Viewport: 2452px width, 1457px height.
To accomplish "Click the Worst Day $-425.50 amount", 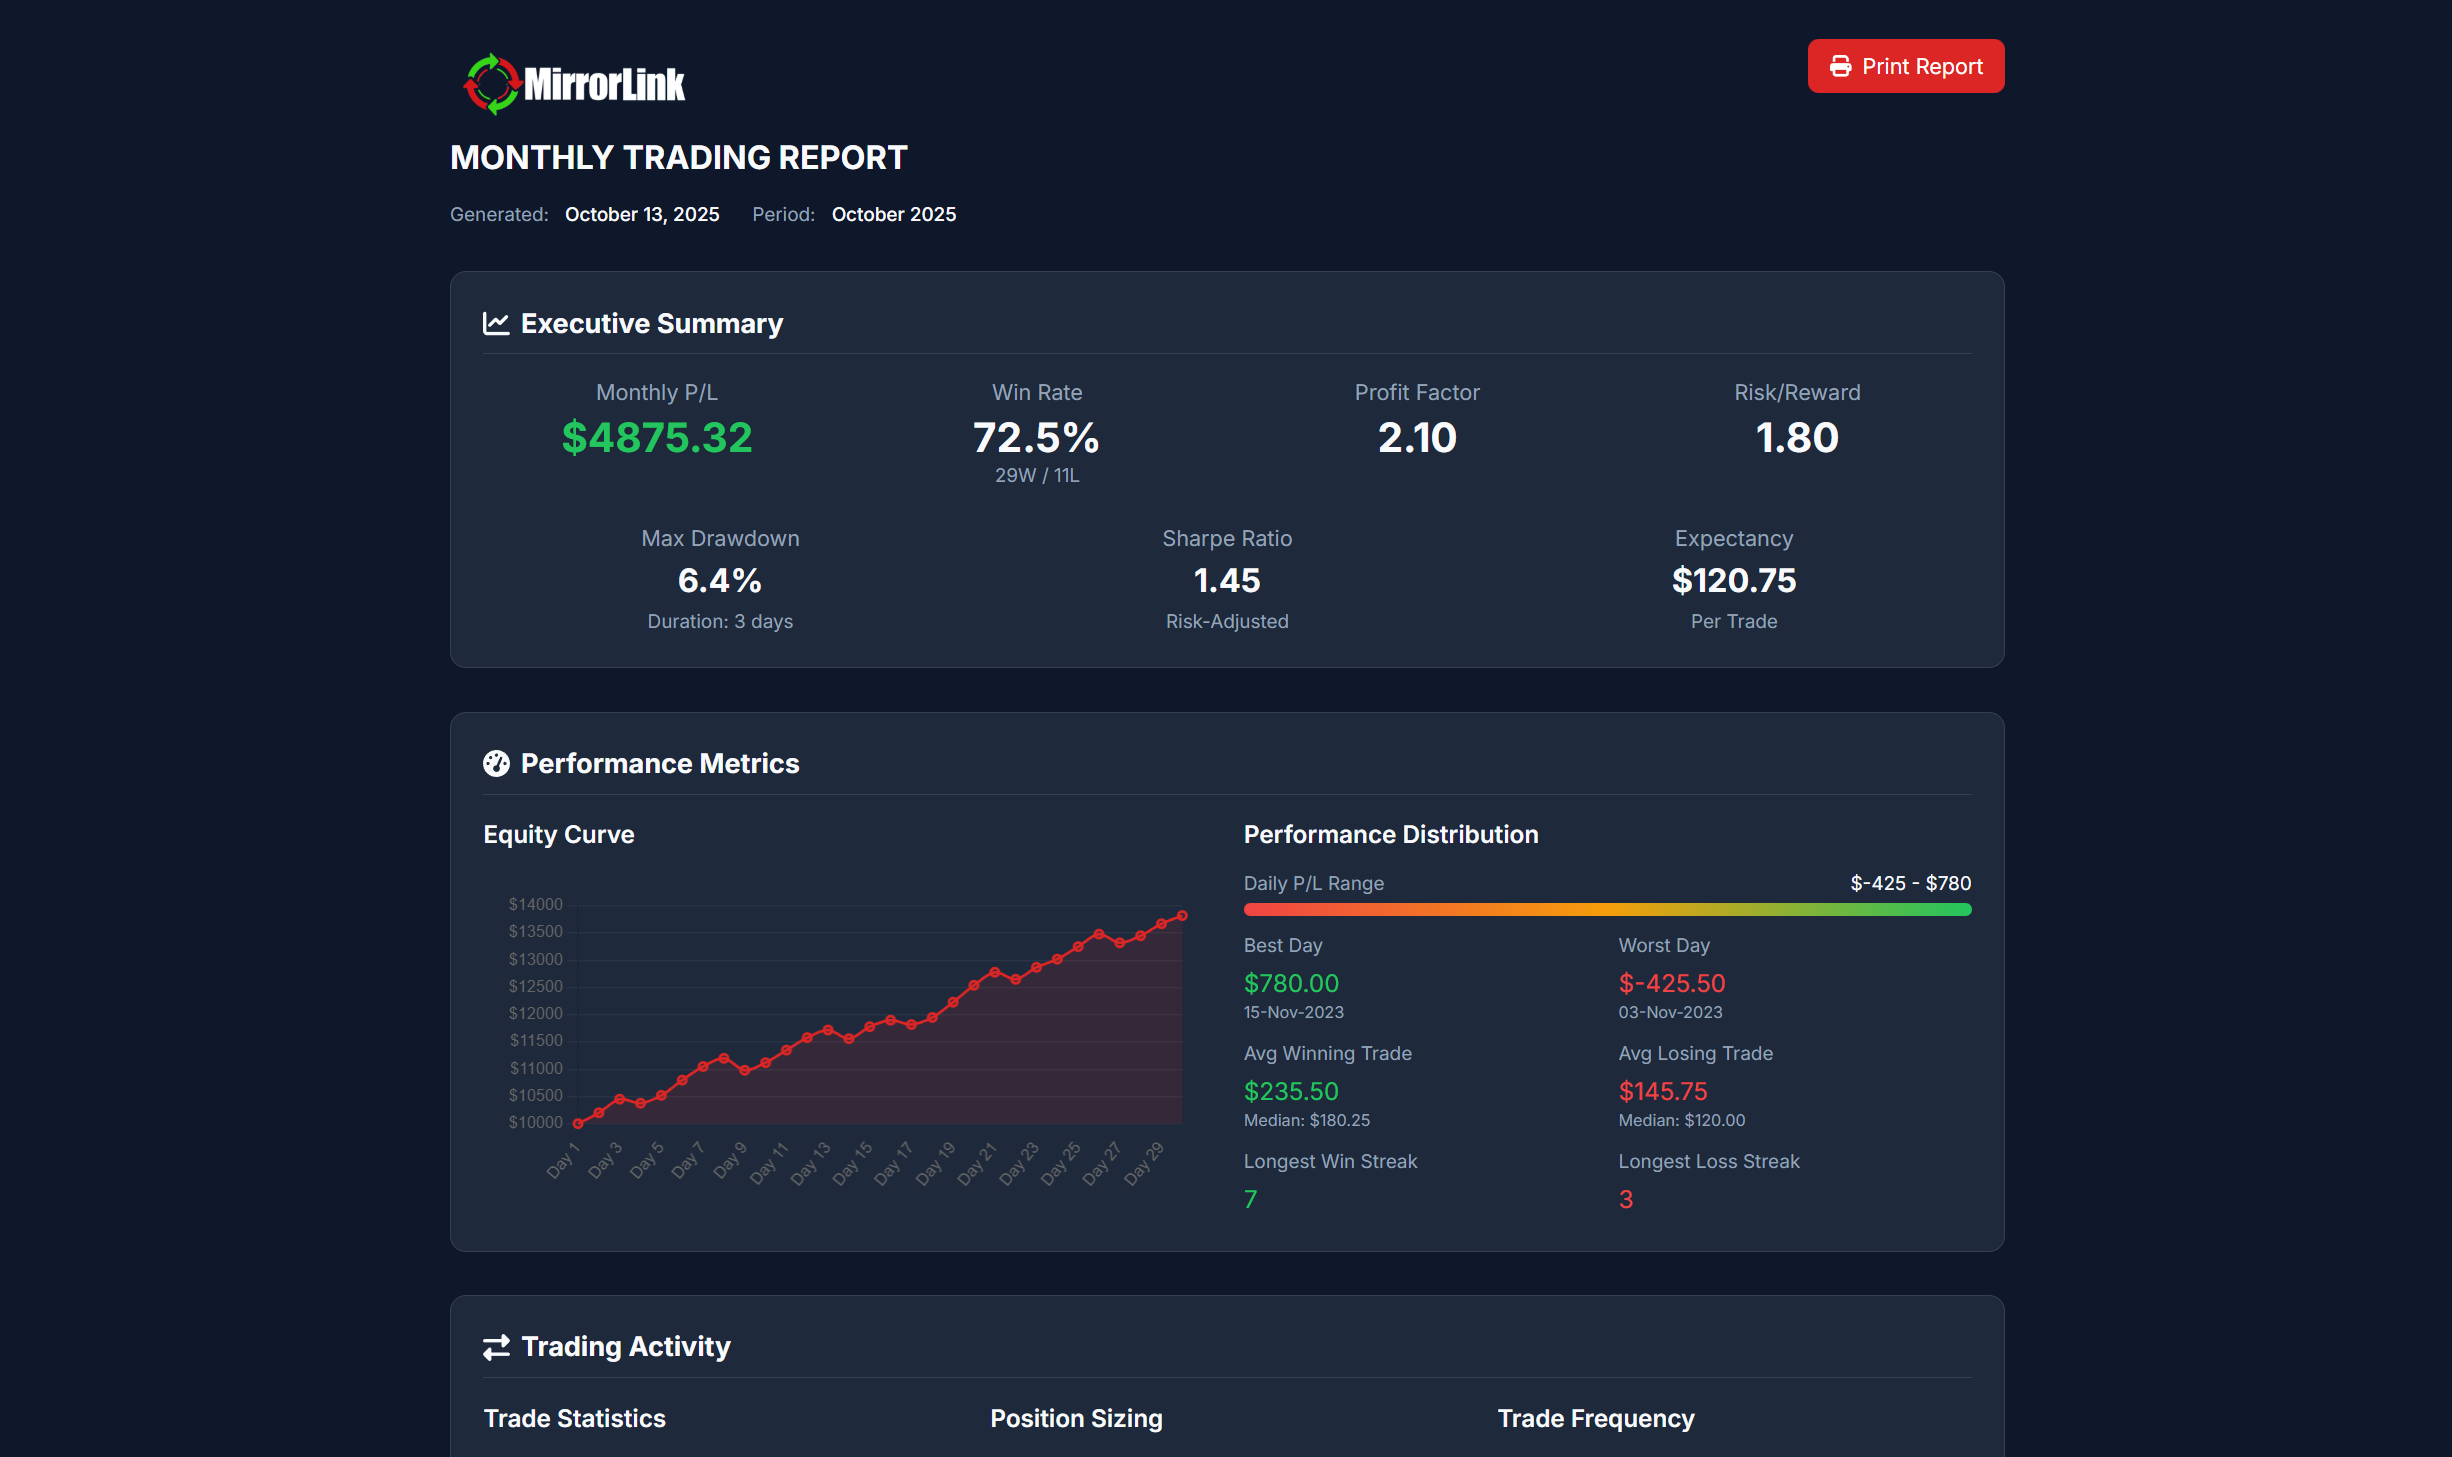I will click(1671, 983).
